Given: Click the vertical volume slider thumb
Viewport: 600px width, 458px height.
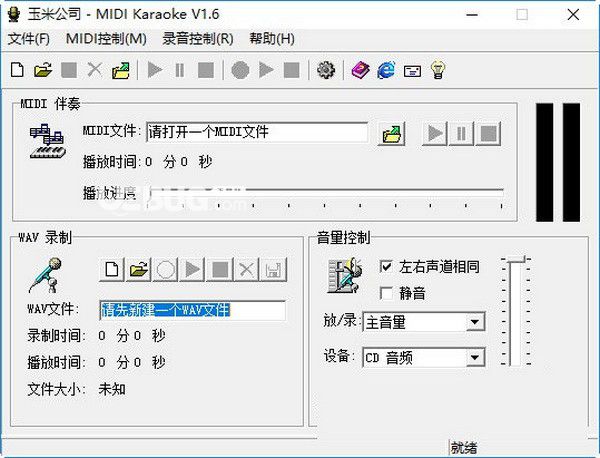Looking at the screenshot, I should 517,259.
